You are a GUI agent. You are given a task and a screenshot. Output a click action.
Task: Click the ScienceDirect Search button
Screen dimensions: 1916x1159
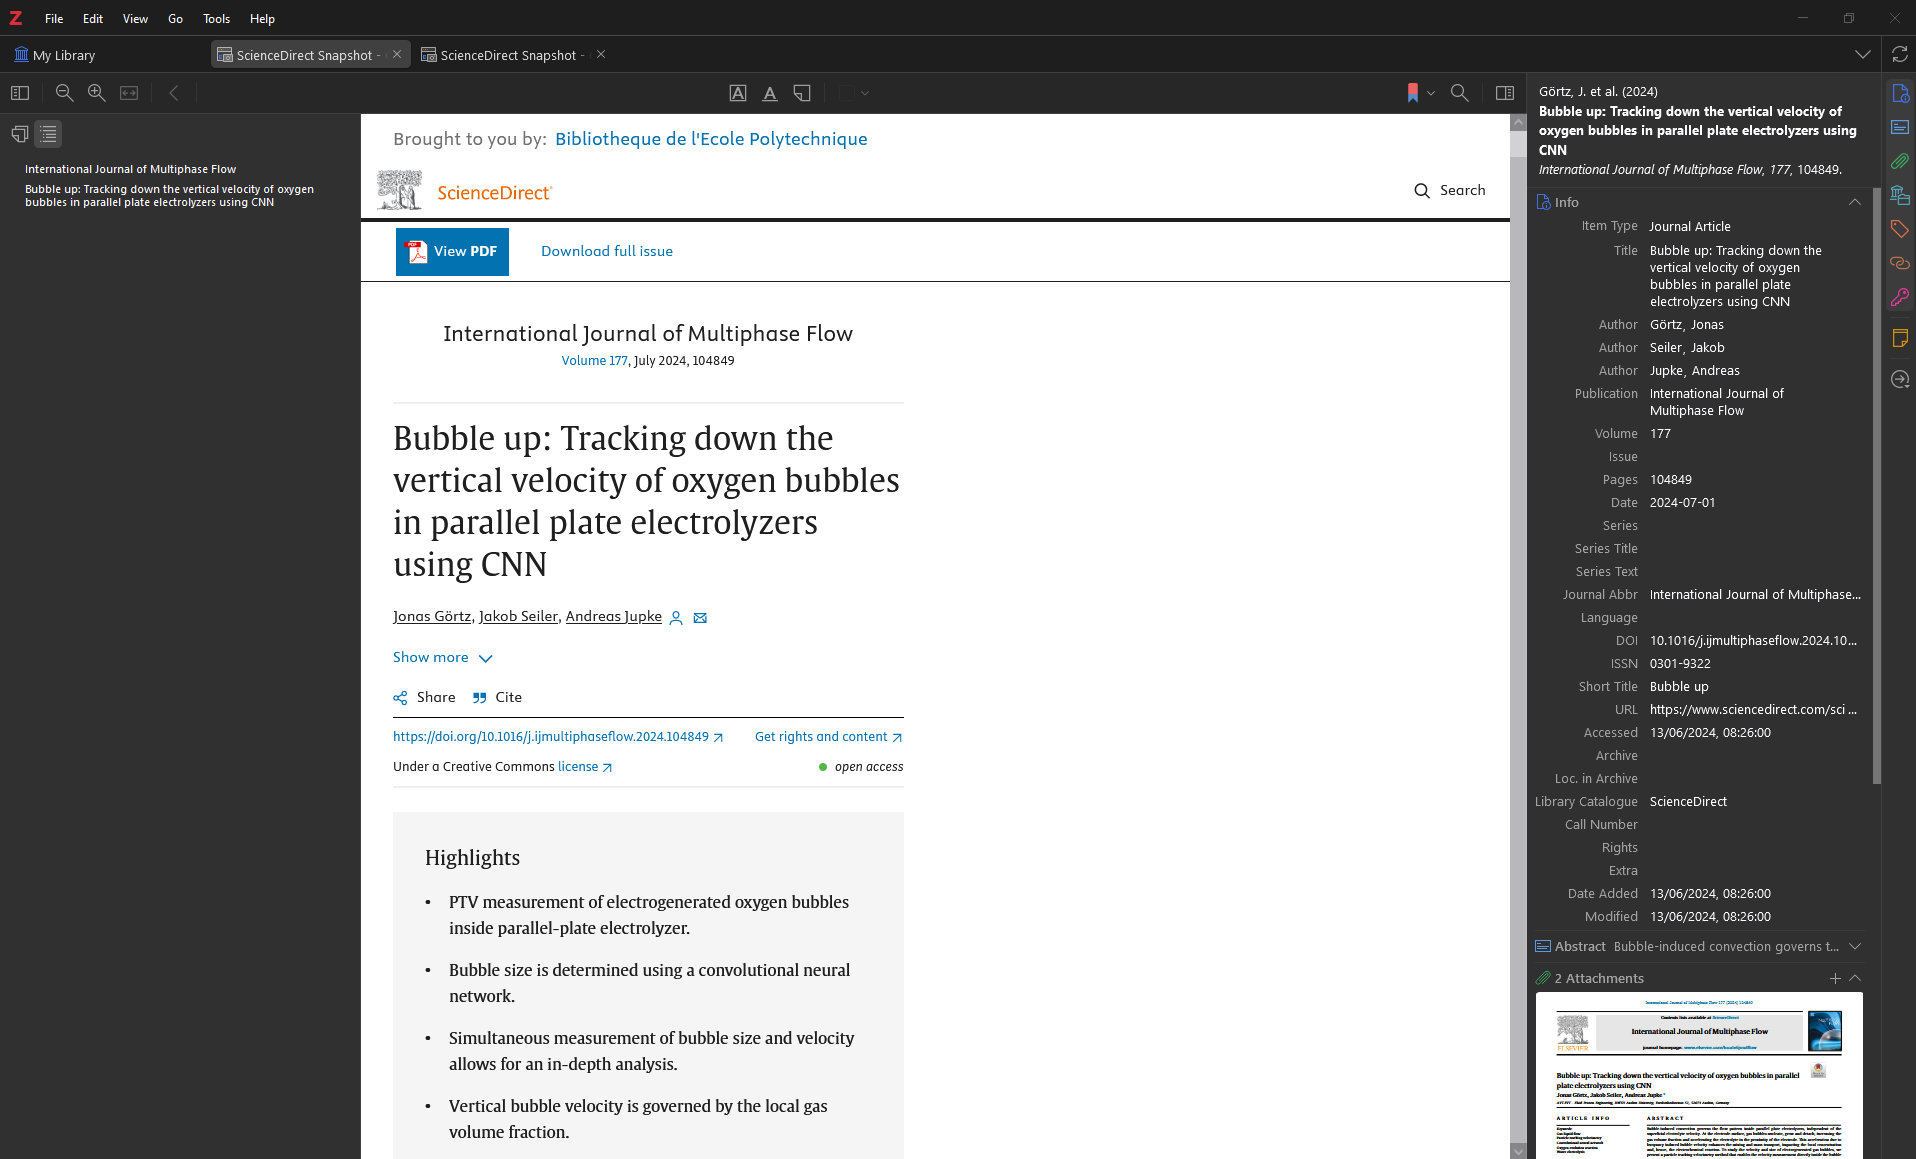tap(1450, 190)
